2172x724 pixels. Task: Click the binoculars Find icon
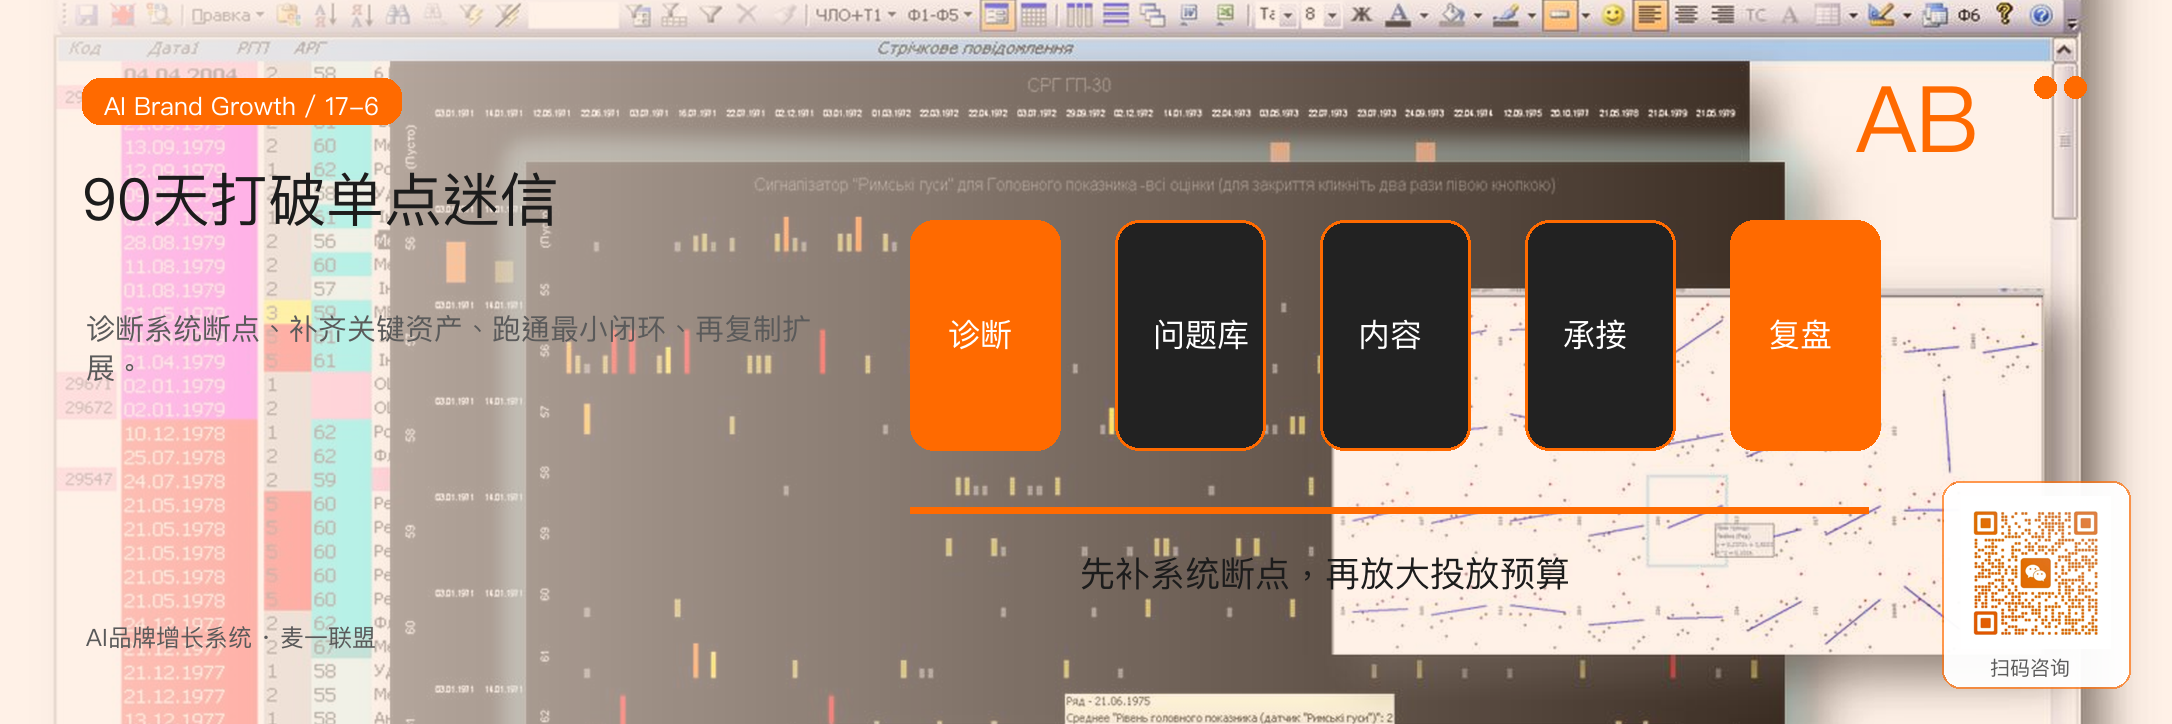tap(398, 14)
